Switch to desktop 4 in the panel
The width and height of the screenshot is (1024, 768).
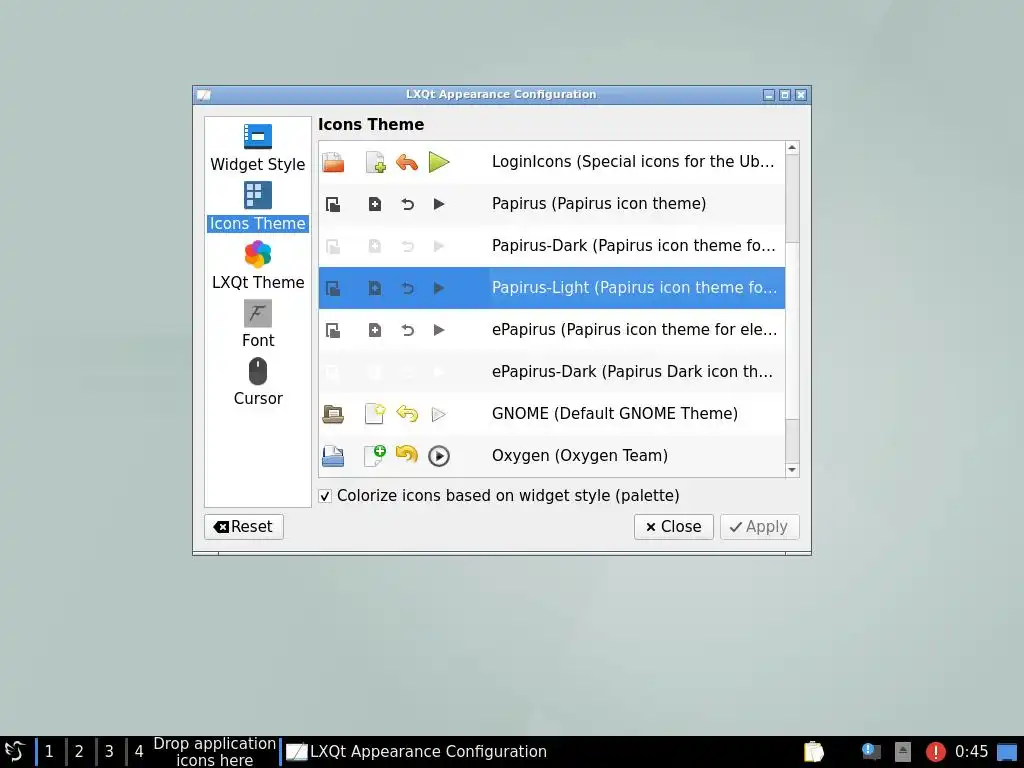tap(139, 752)
